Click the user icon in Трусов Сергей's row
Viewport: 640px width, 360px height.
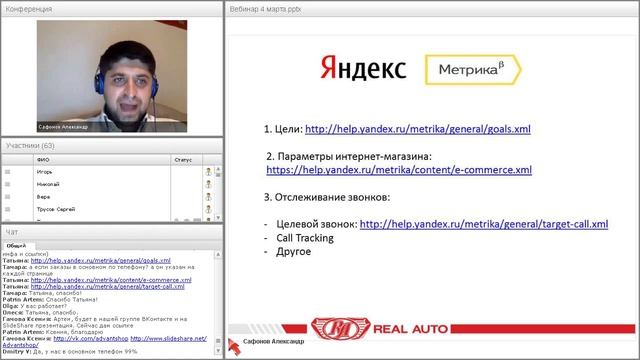point(208,209)
